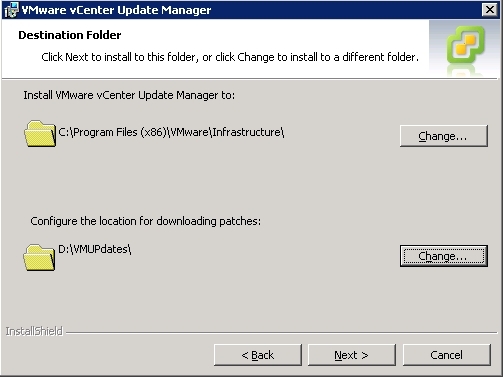Proceed with the Next button
Image resolution: width=503 pixels, height=377 pixels.
click(352, 355)
